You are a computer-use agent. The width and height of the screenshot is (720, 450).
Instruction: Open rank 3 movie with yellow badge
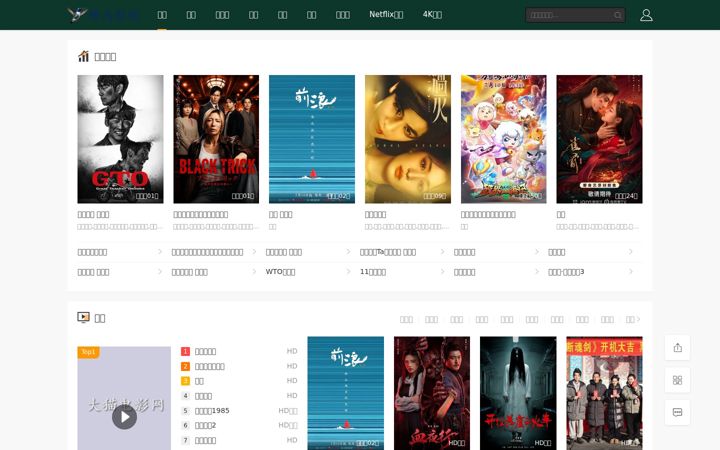[x=199, y=381]
